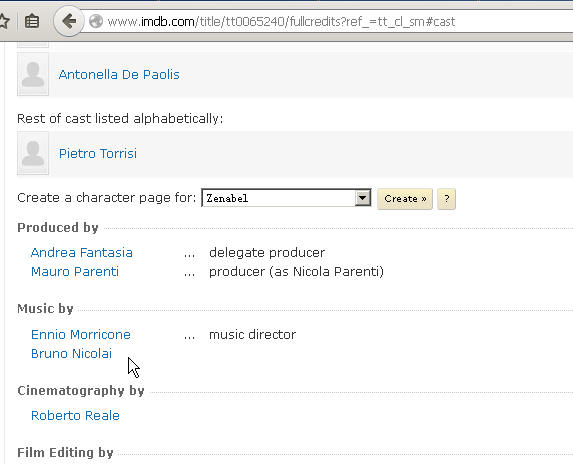
Task: Open Antonella De Paolis link
Action: click(x=119, y=75)
